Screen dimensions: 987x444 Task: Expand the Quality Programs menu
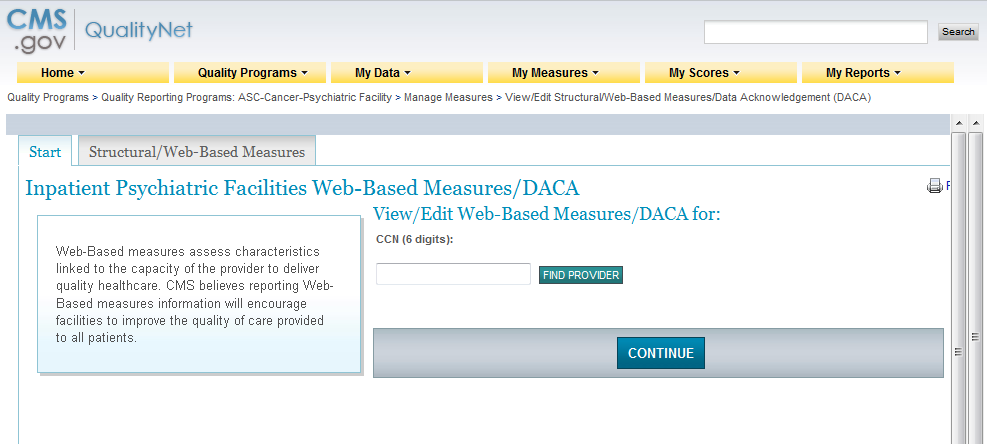point(253,73)
